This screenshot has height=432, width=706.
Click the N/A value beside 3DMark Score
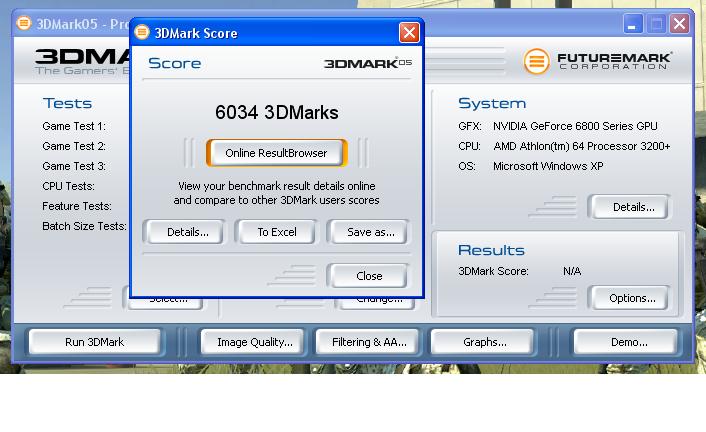[572, 271]
